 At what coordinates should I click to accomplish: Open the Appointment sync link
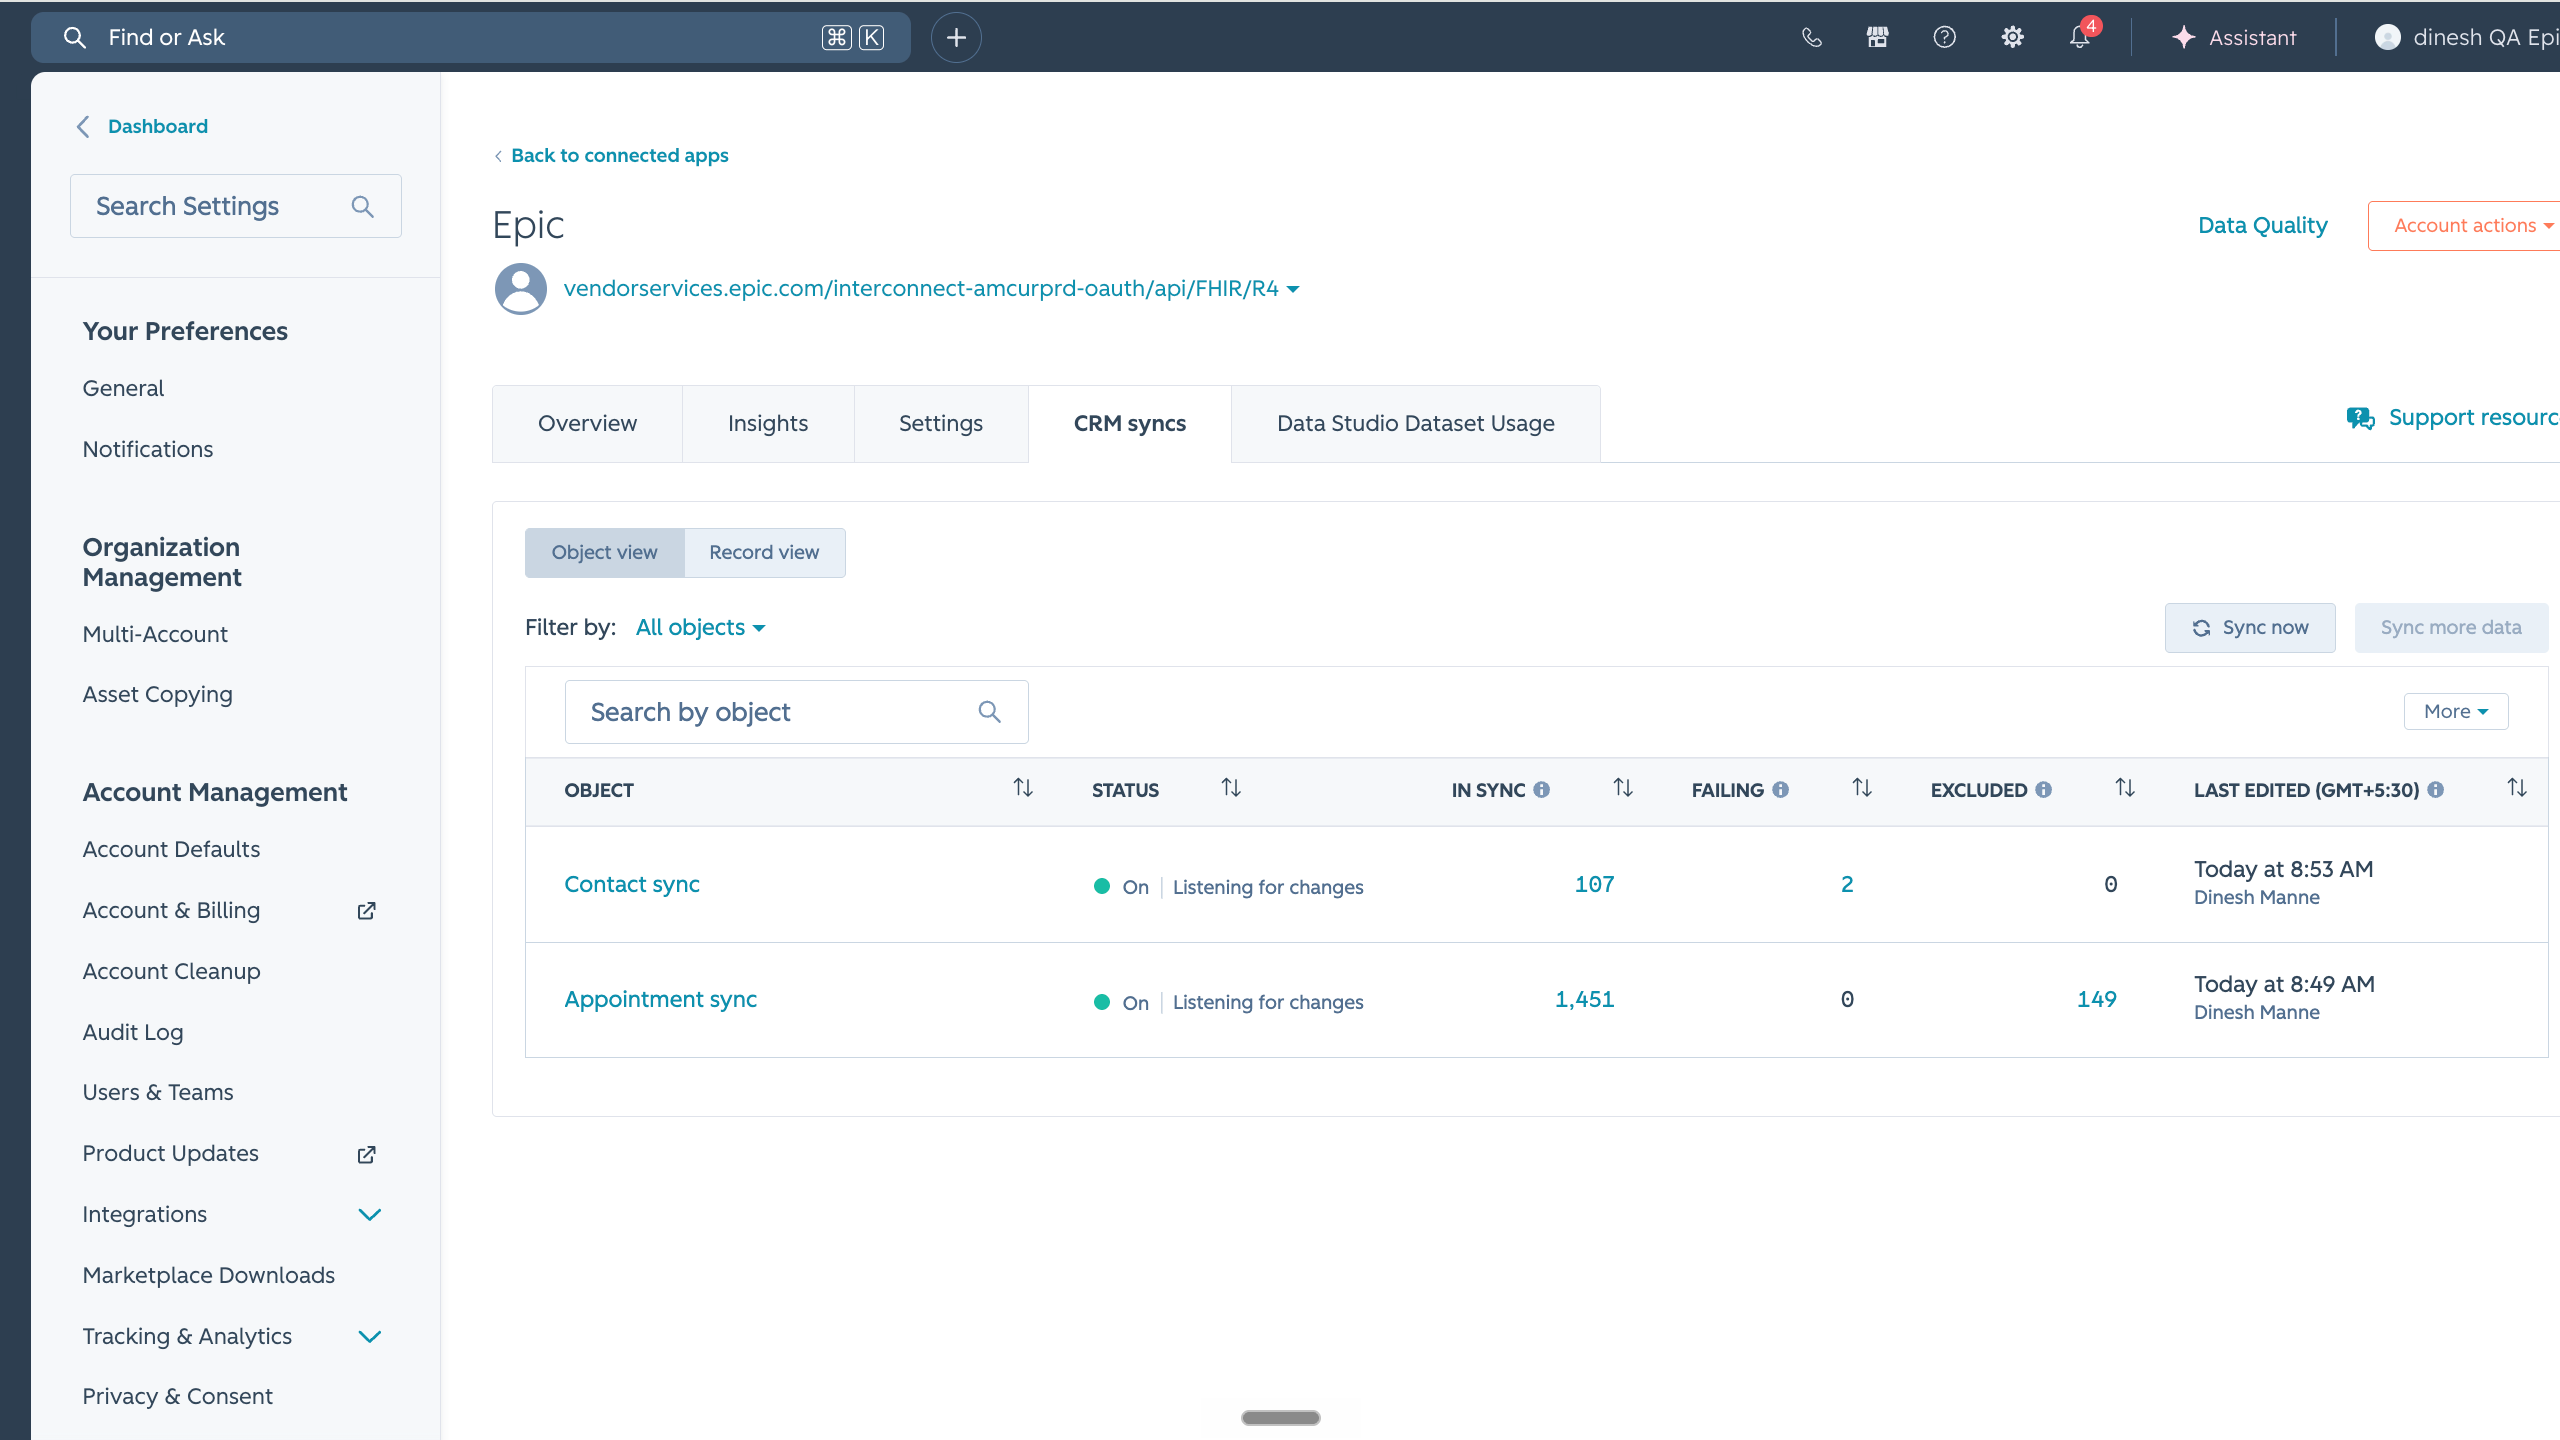point(660,1000)
